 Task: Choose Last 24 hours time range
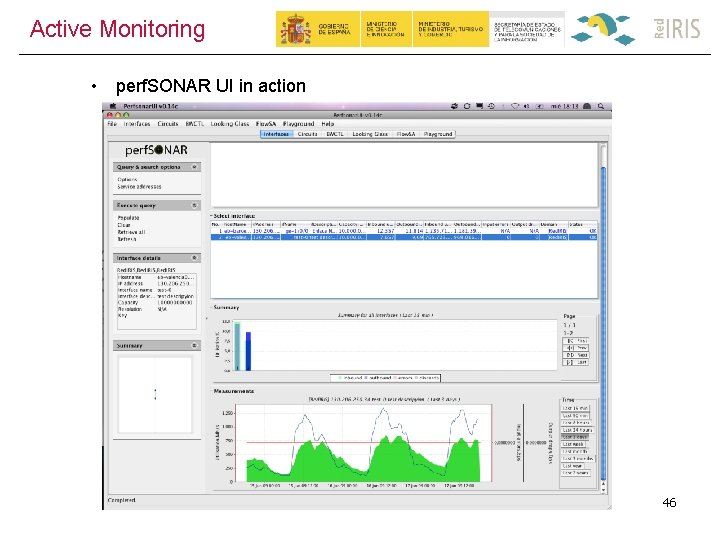pyautogui.click(x=577, y=430)
